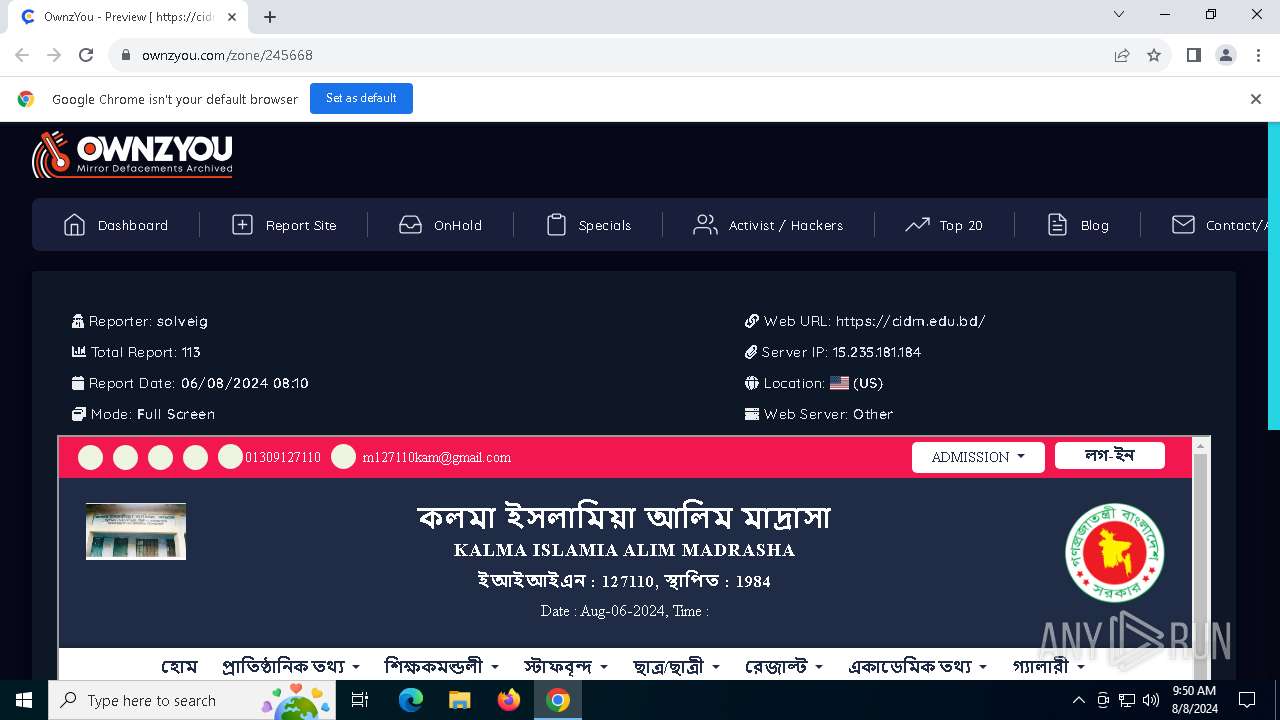Open the OnHold inbox icon

point(410,225)
